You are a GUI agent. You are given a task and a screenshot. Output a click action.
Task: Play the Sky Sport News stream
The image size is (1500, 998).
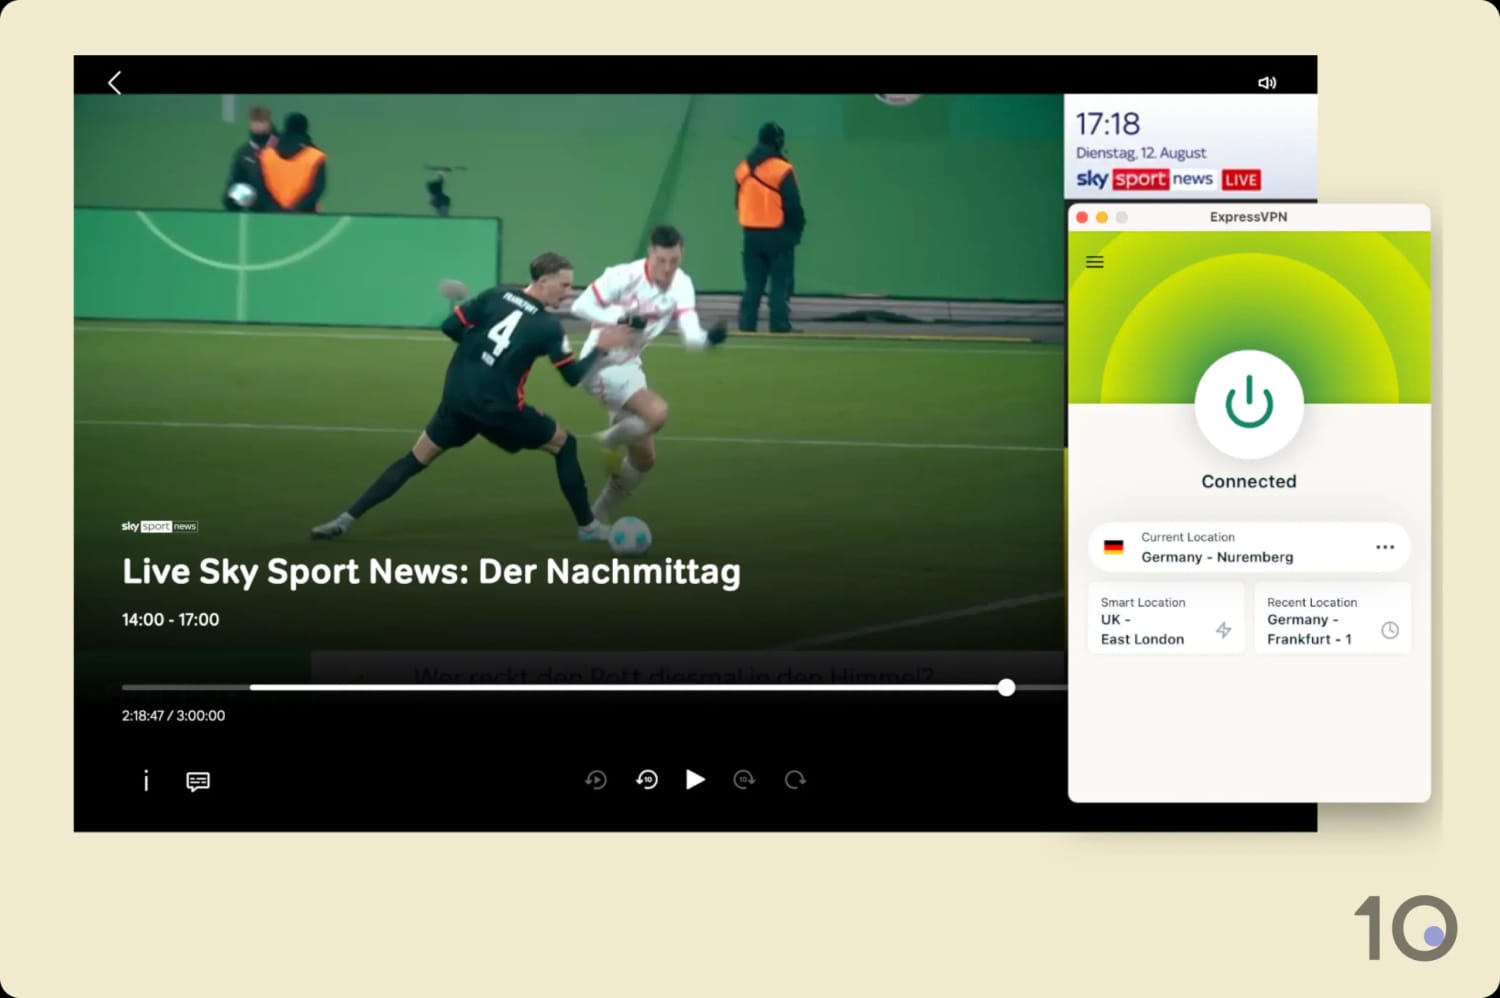[x=695, y=779]
